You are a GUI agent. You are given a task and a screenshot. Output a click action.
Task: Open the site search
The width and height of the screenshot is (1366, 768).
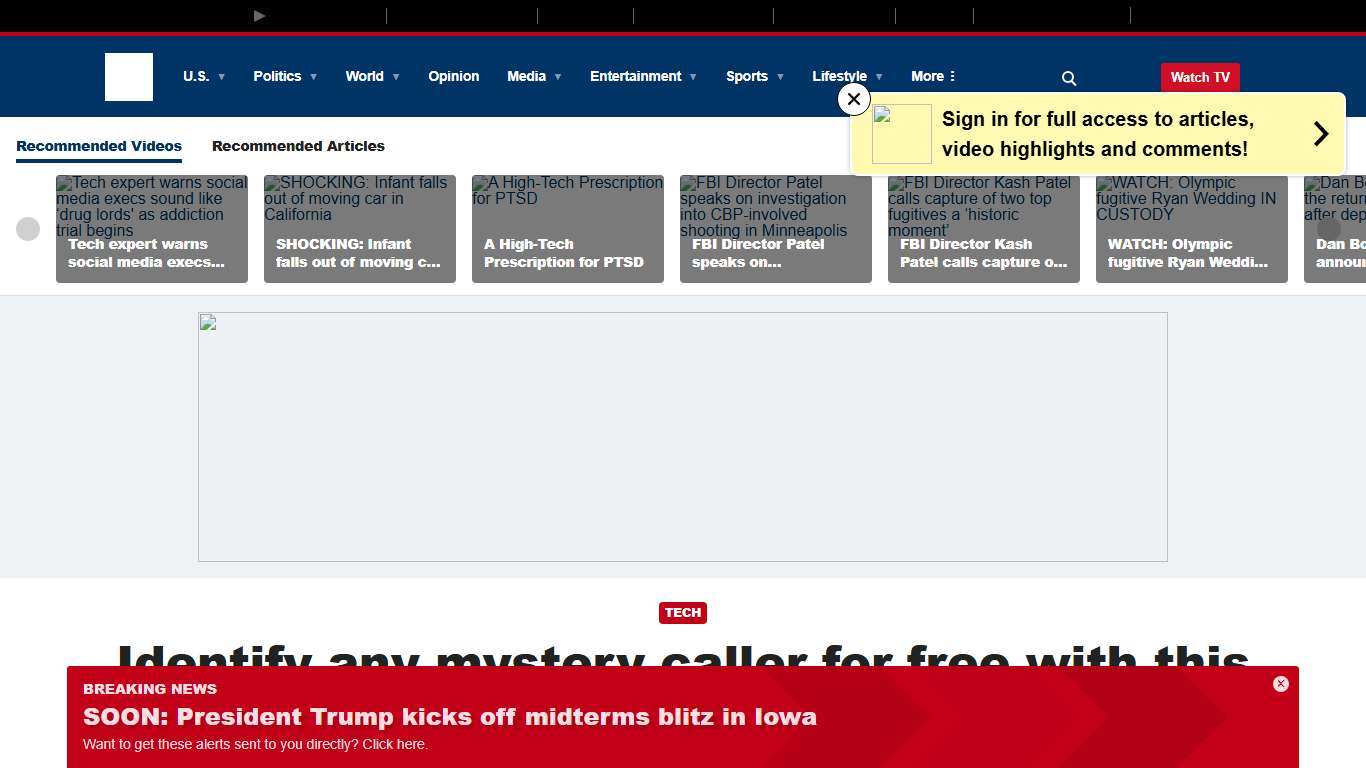click(x=1068, y=77)
